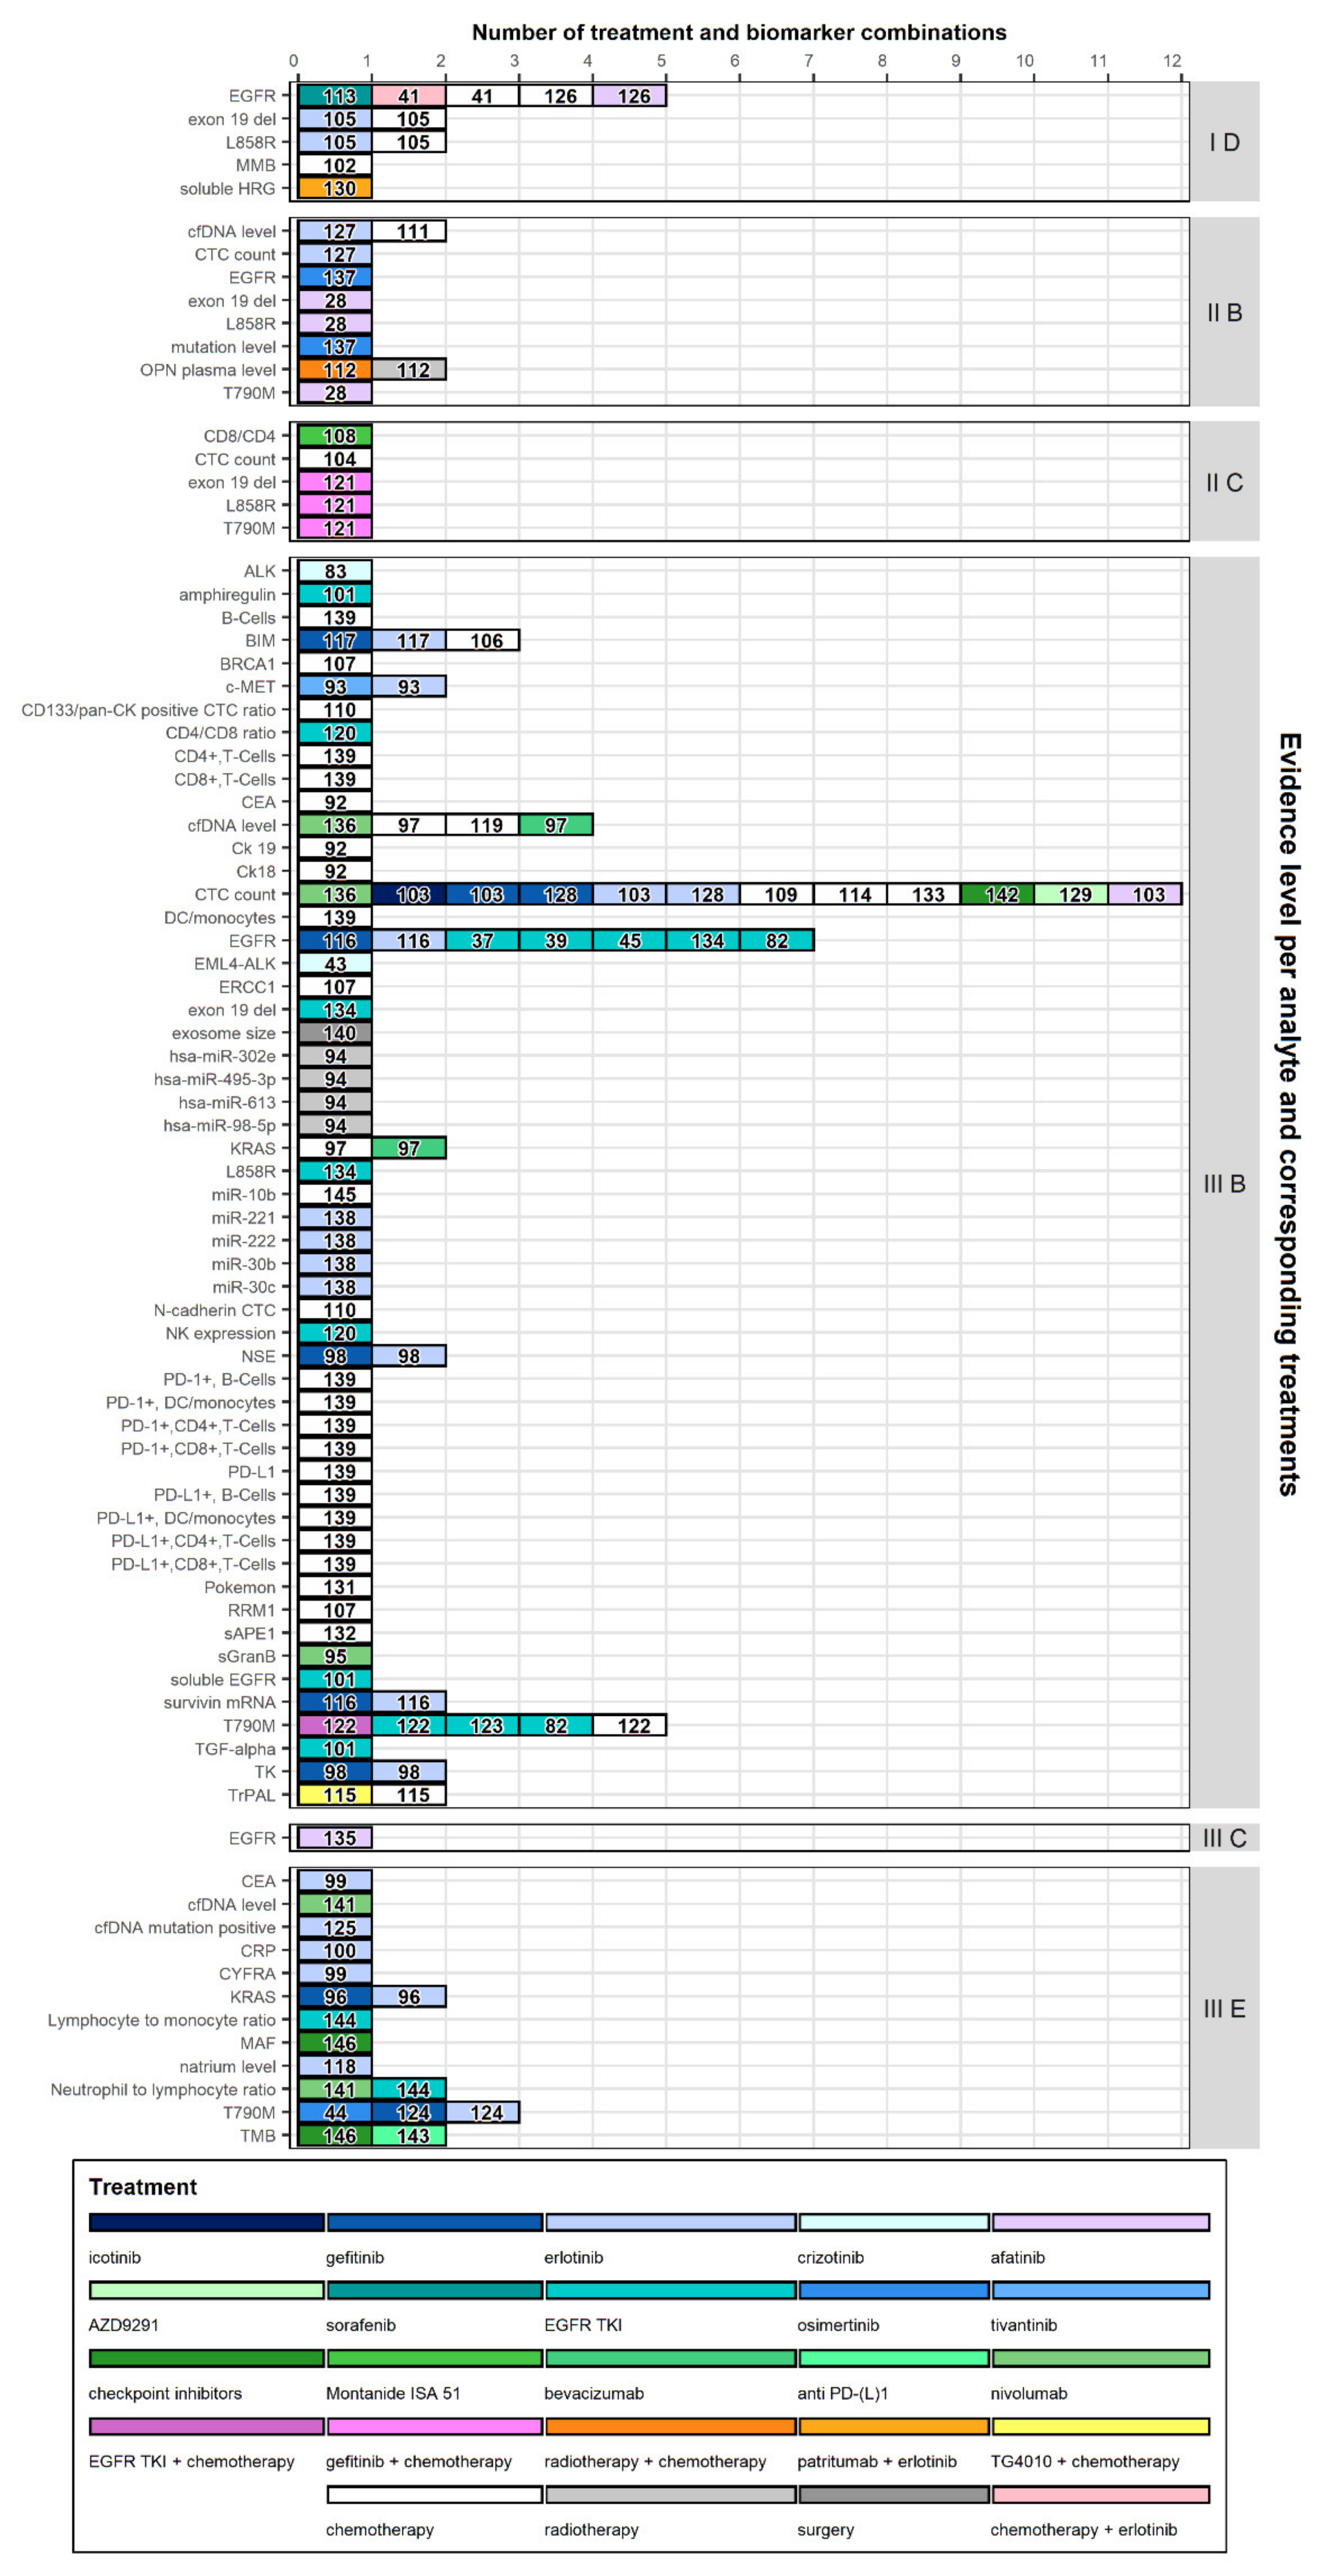Click the 'II C' panel strip label

[x=1224, y=482]
